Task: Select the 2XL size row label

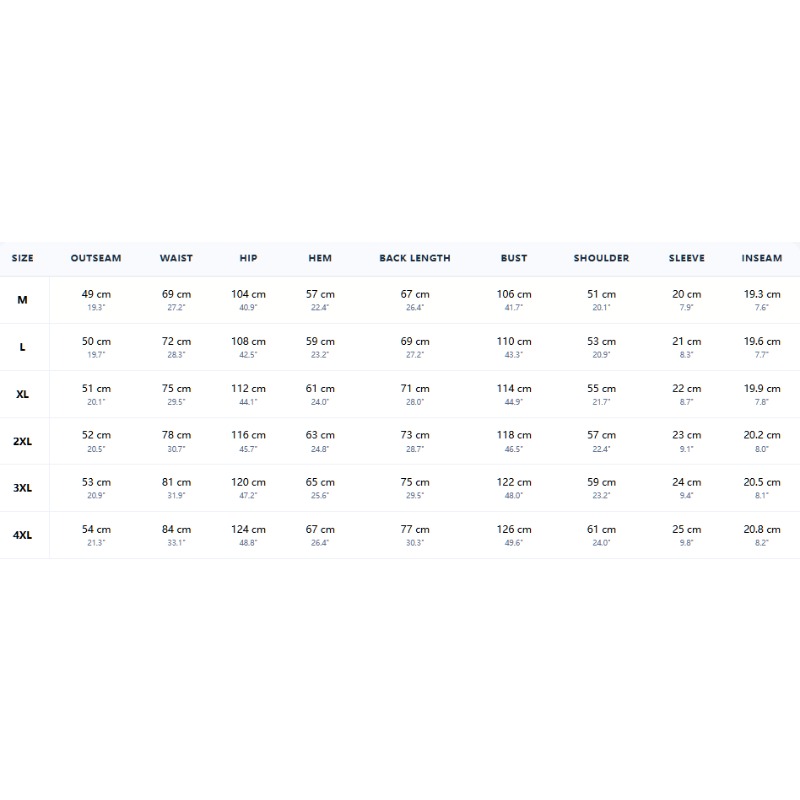Action: click(22, 441)
